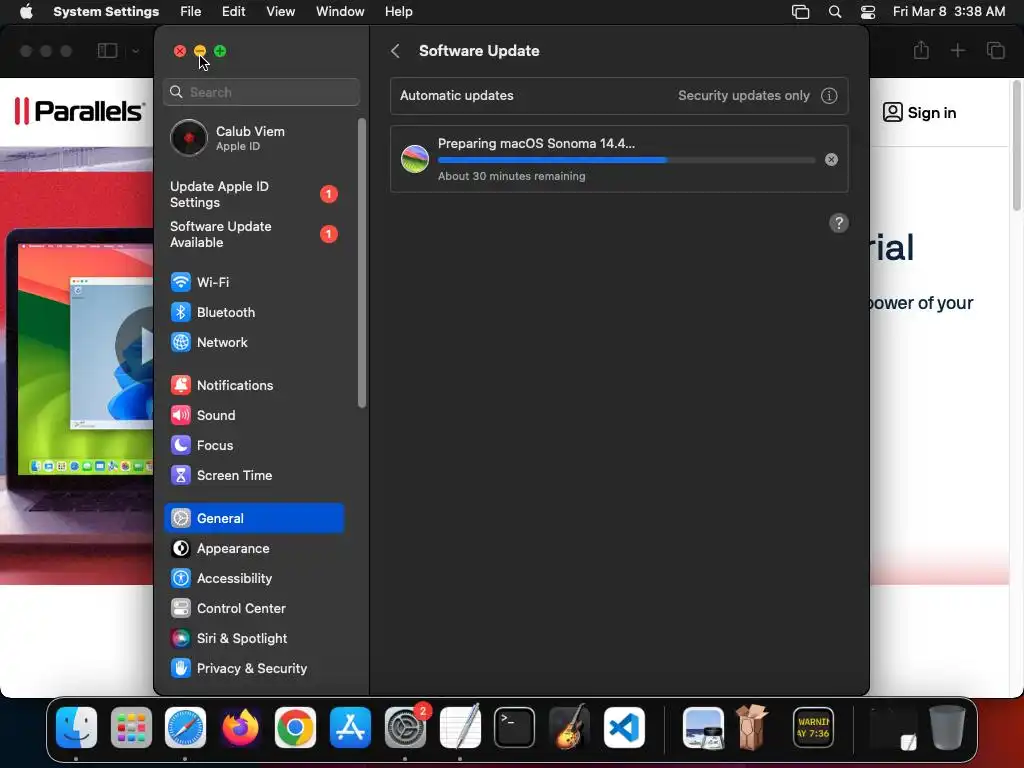This screenshot has width=1024, height=768.
Task: Open Focus settings
Action: click(254, 445)
